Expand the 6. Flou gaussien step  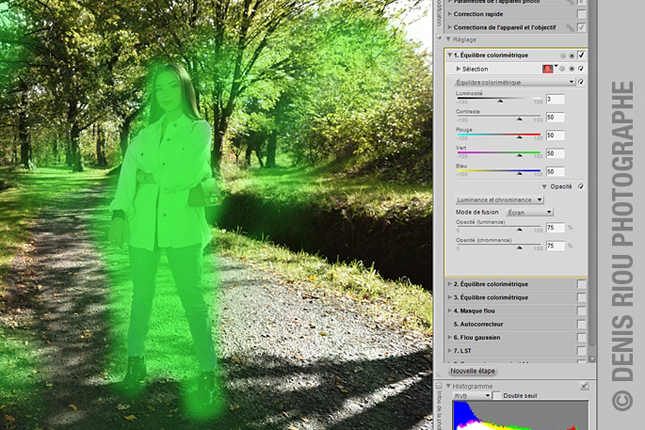[449, 338]
